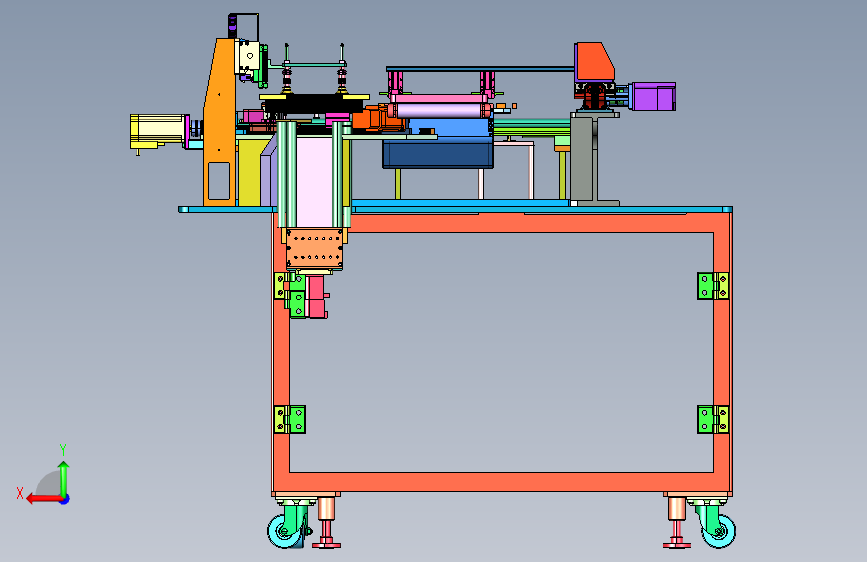Click the blue Z axis dot of the triad

65,499
